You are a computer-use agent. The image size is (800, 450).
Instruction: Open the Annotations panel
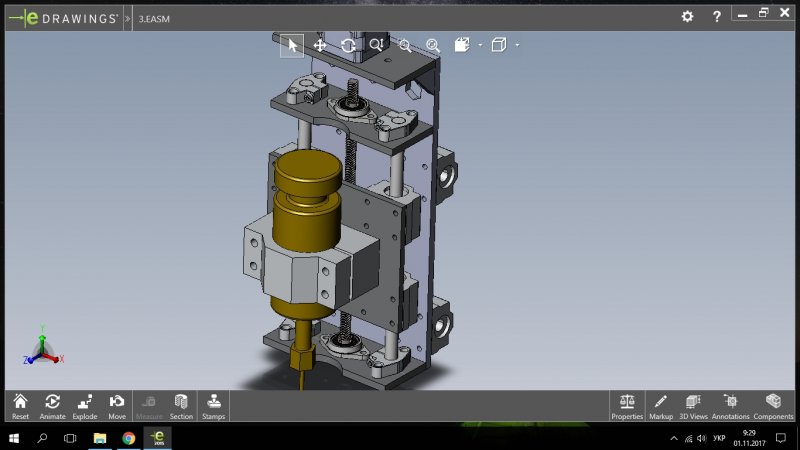click(730, 405)
